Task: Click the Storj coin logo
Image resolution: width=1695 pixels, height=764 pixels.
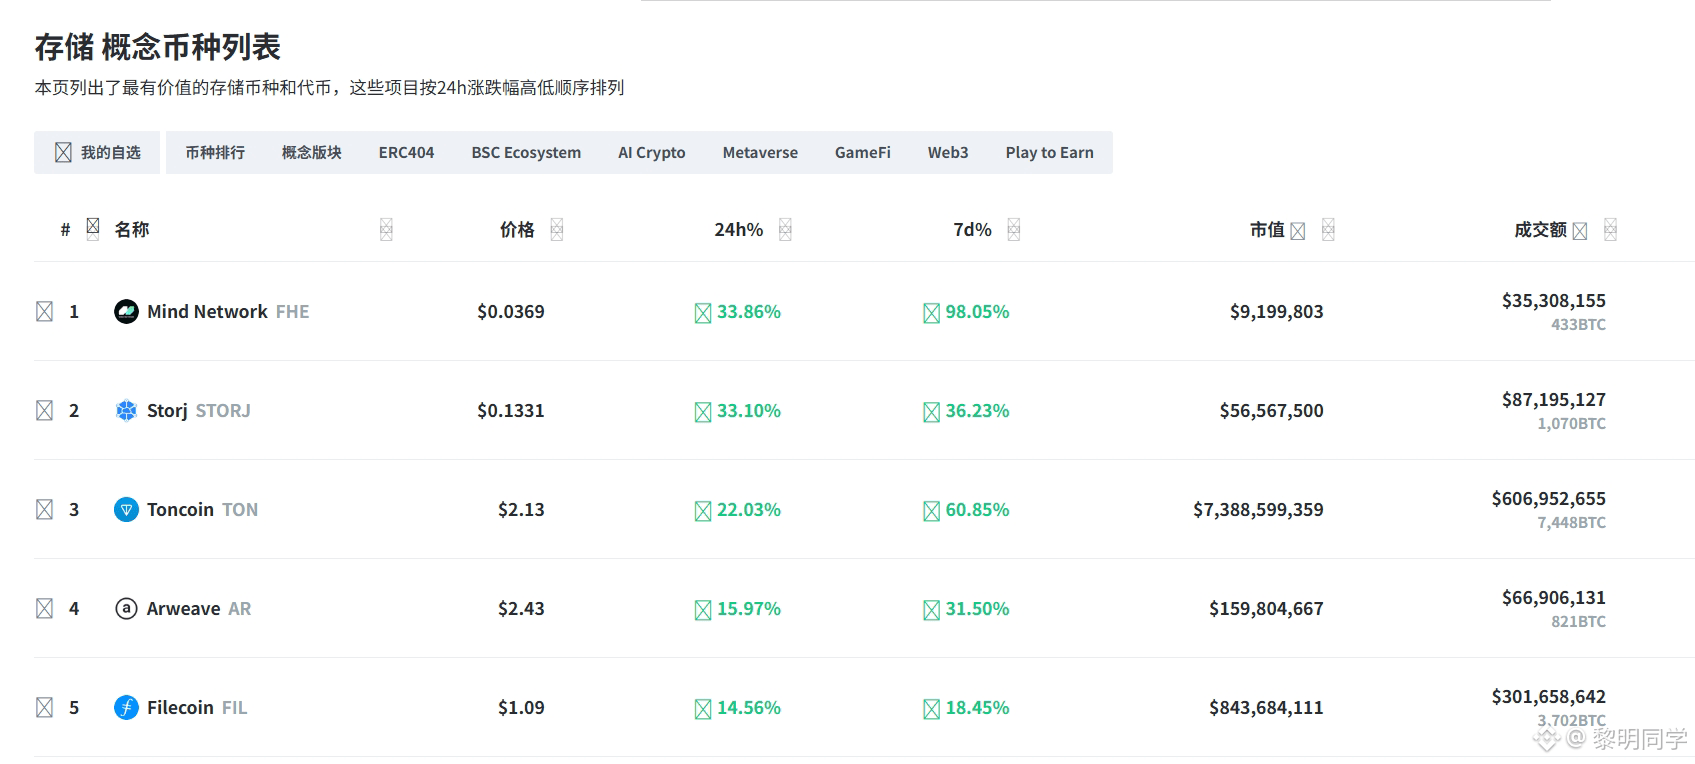Action: (x=126, y=411)
